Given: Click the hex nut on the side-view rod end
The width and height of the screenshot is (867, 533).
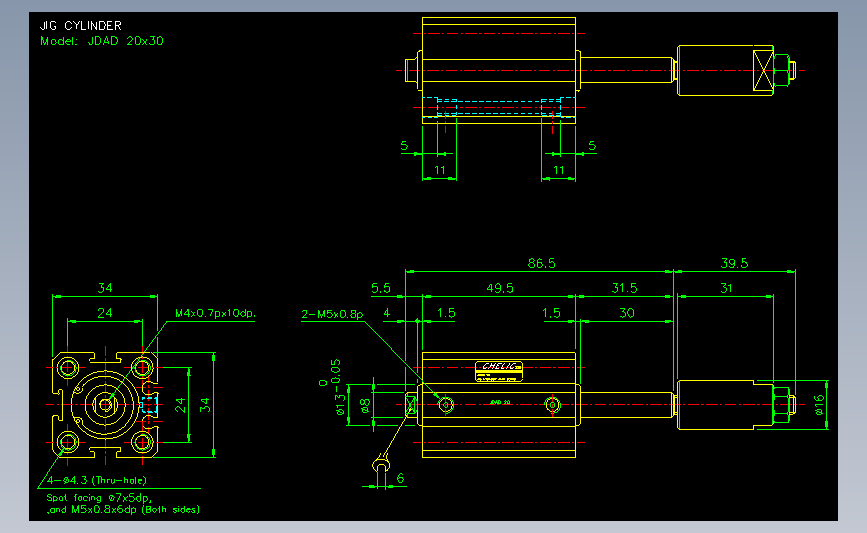Looking at the screenshot, I should (x=781, y=405).
